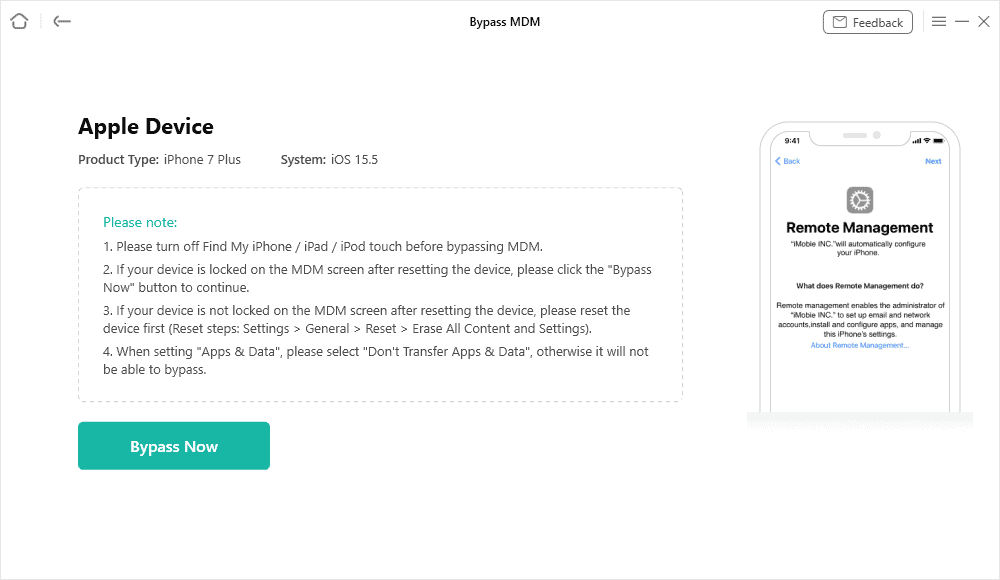Minimize the Bypass MDM window
Viewport: 1000px width, 580px height.
tap(962, 21)
